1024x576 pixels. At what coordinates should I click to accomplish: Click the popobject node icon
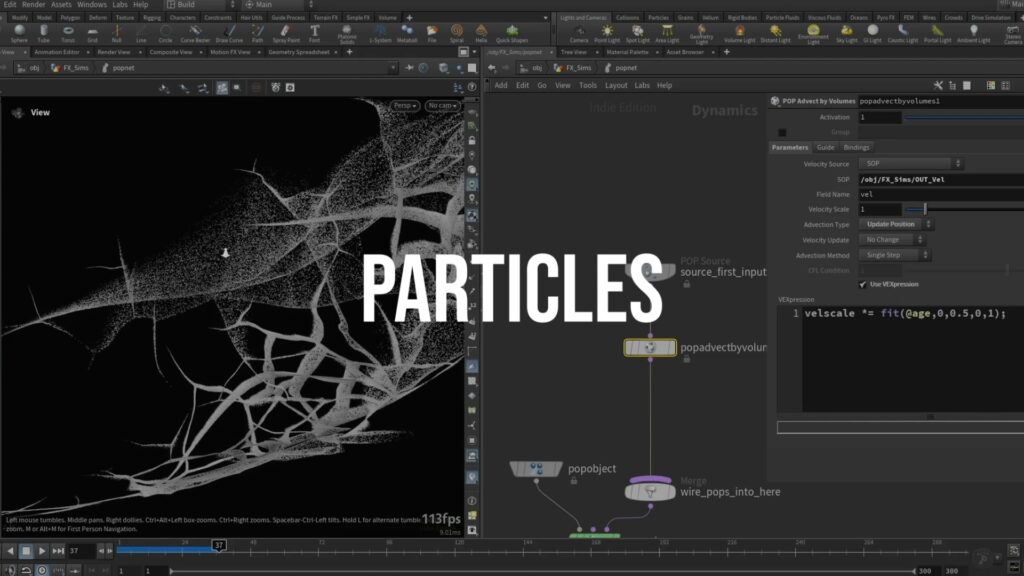[x=536, y=469]
